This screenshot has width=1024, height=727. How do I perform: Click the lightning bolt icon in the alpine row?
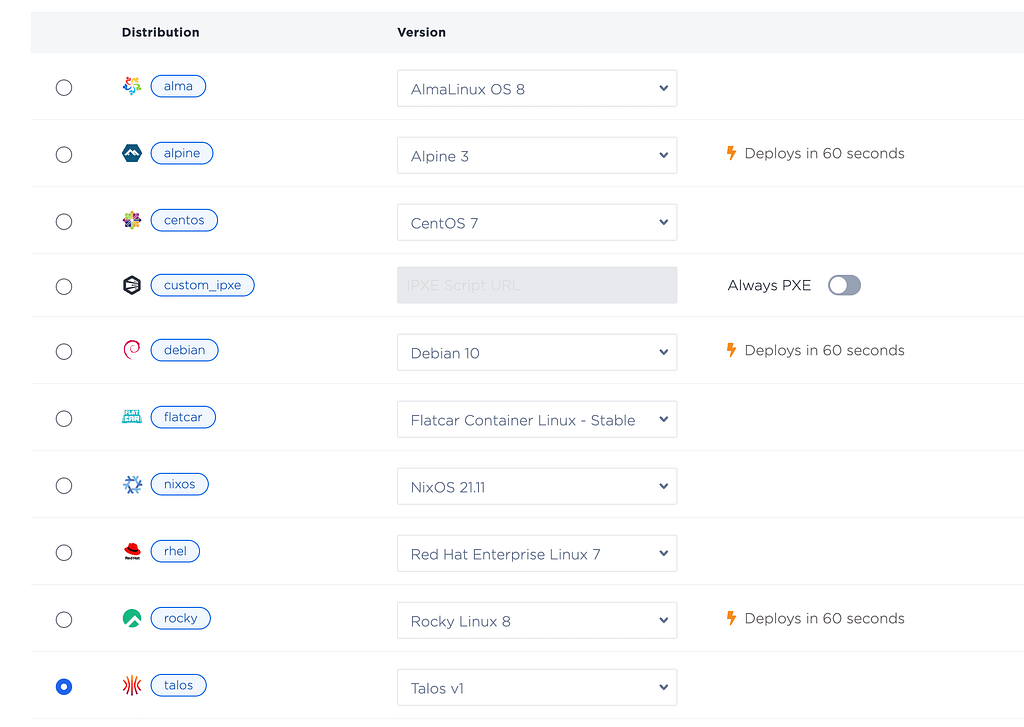point(731,153)
